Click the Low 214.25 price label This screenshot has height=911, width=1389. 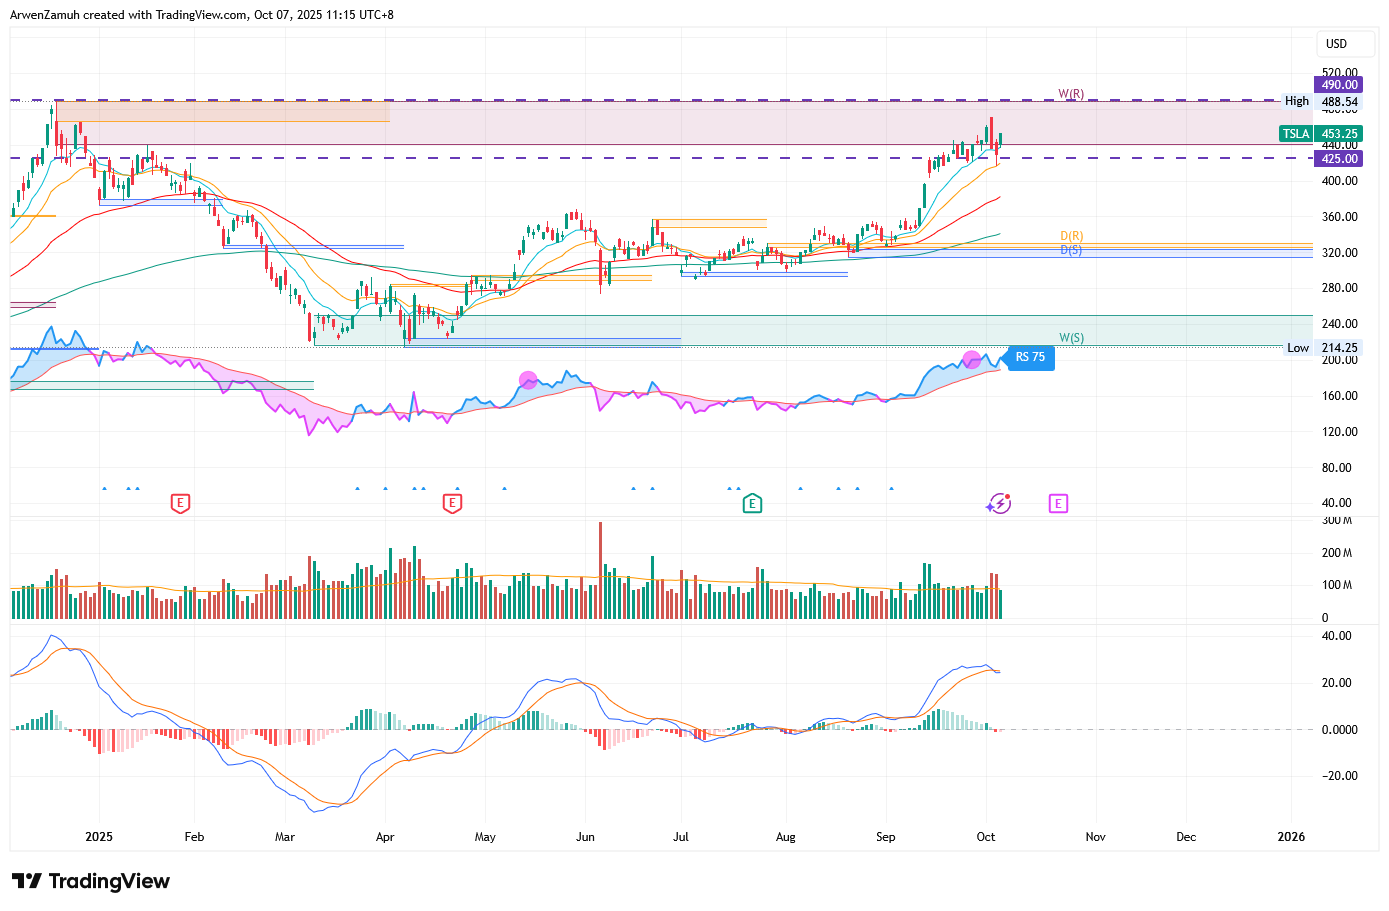click(1321, 348)
